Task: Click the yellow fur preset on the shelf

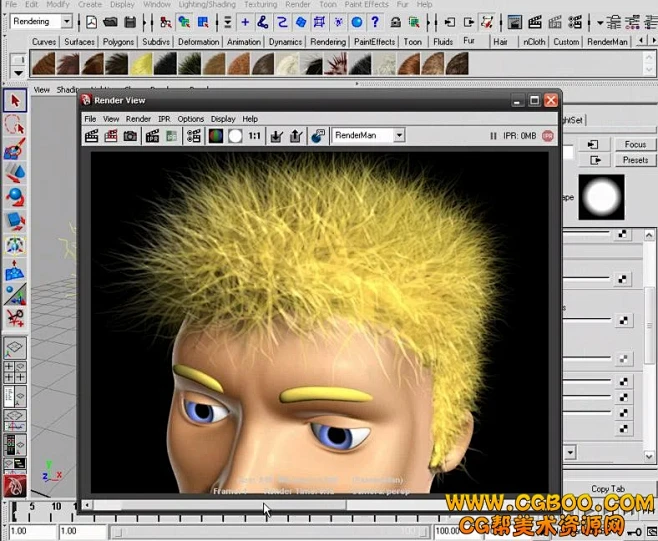Action: point(141,64)
